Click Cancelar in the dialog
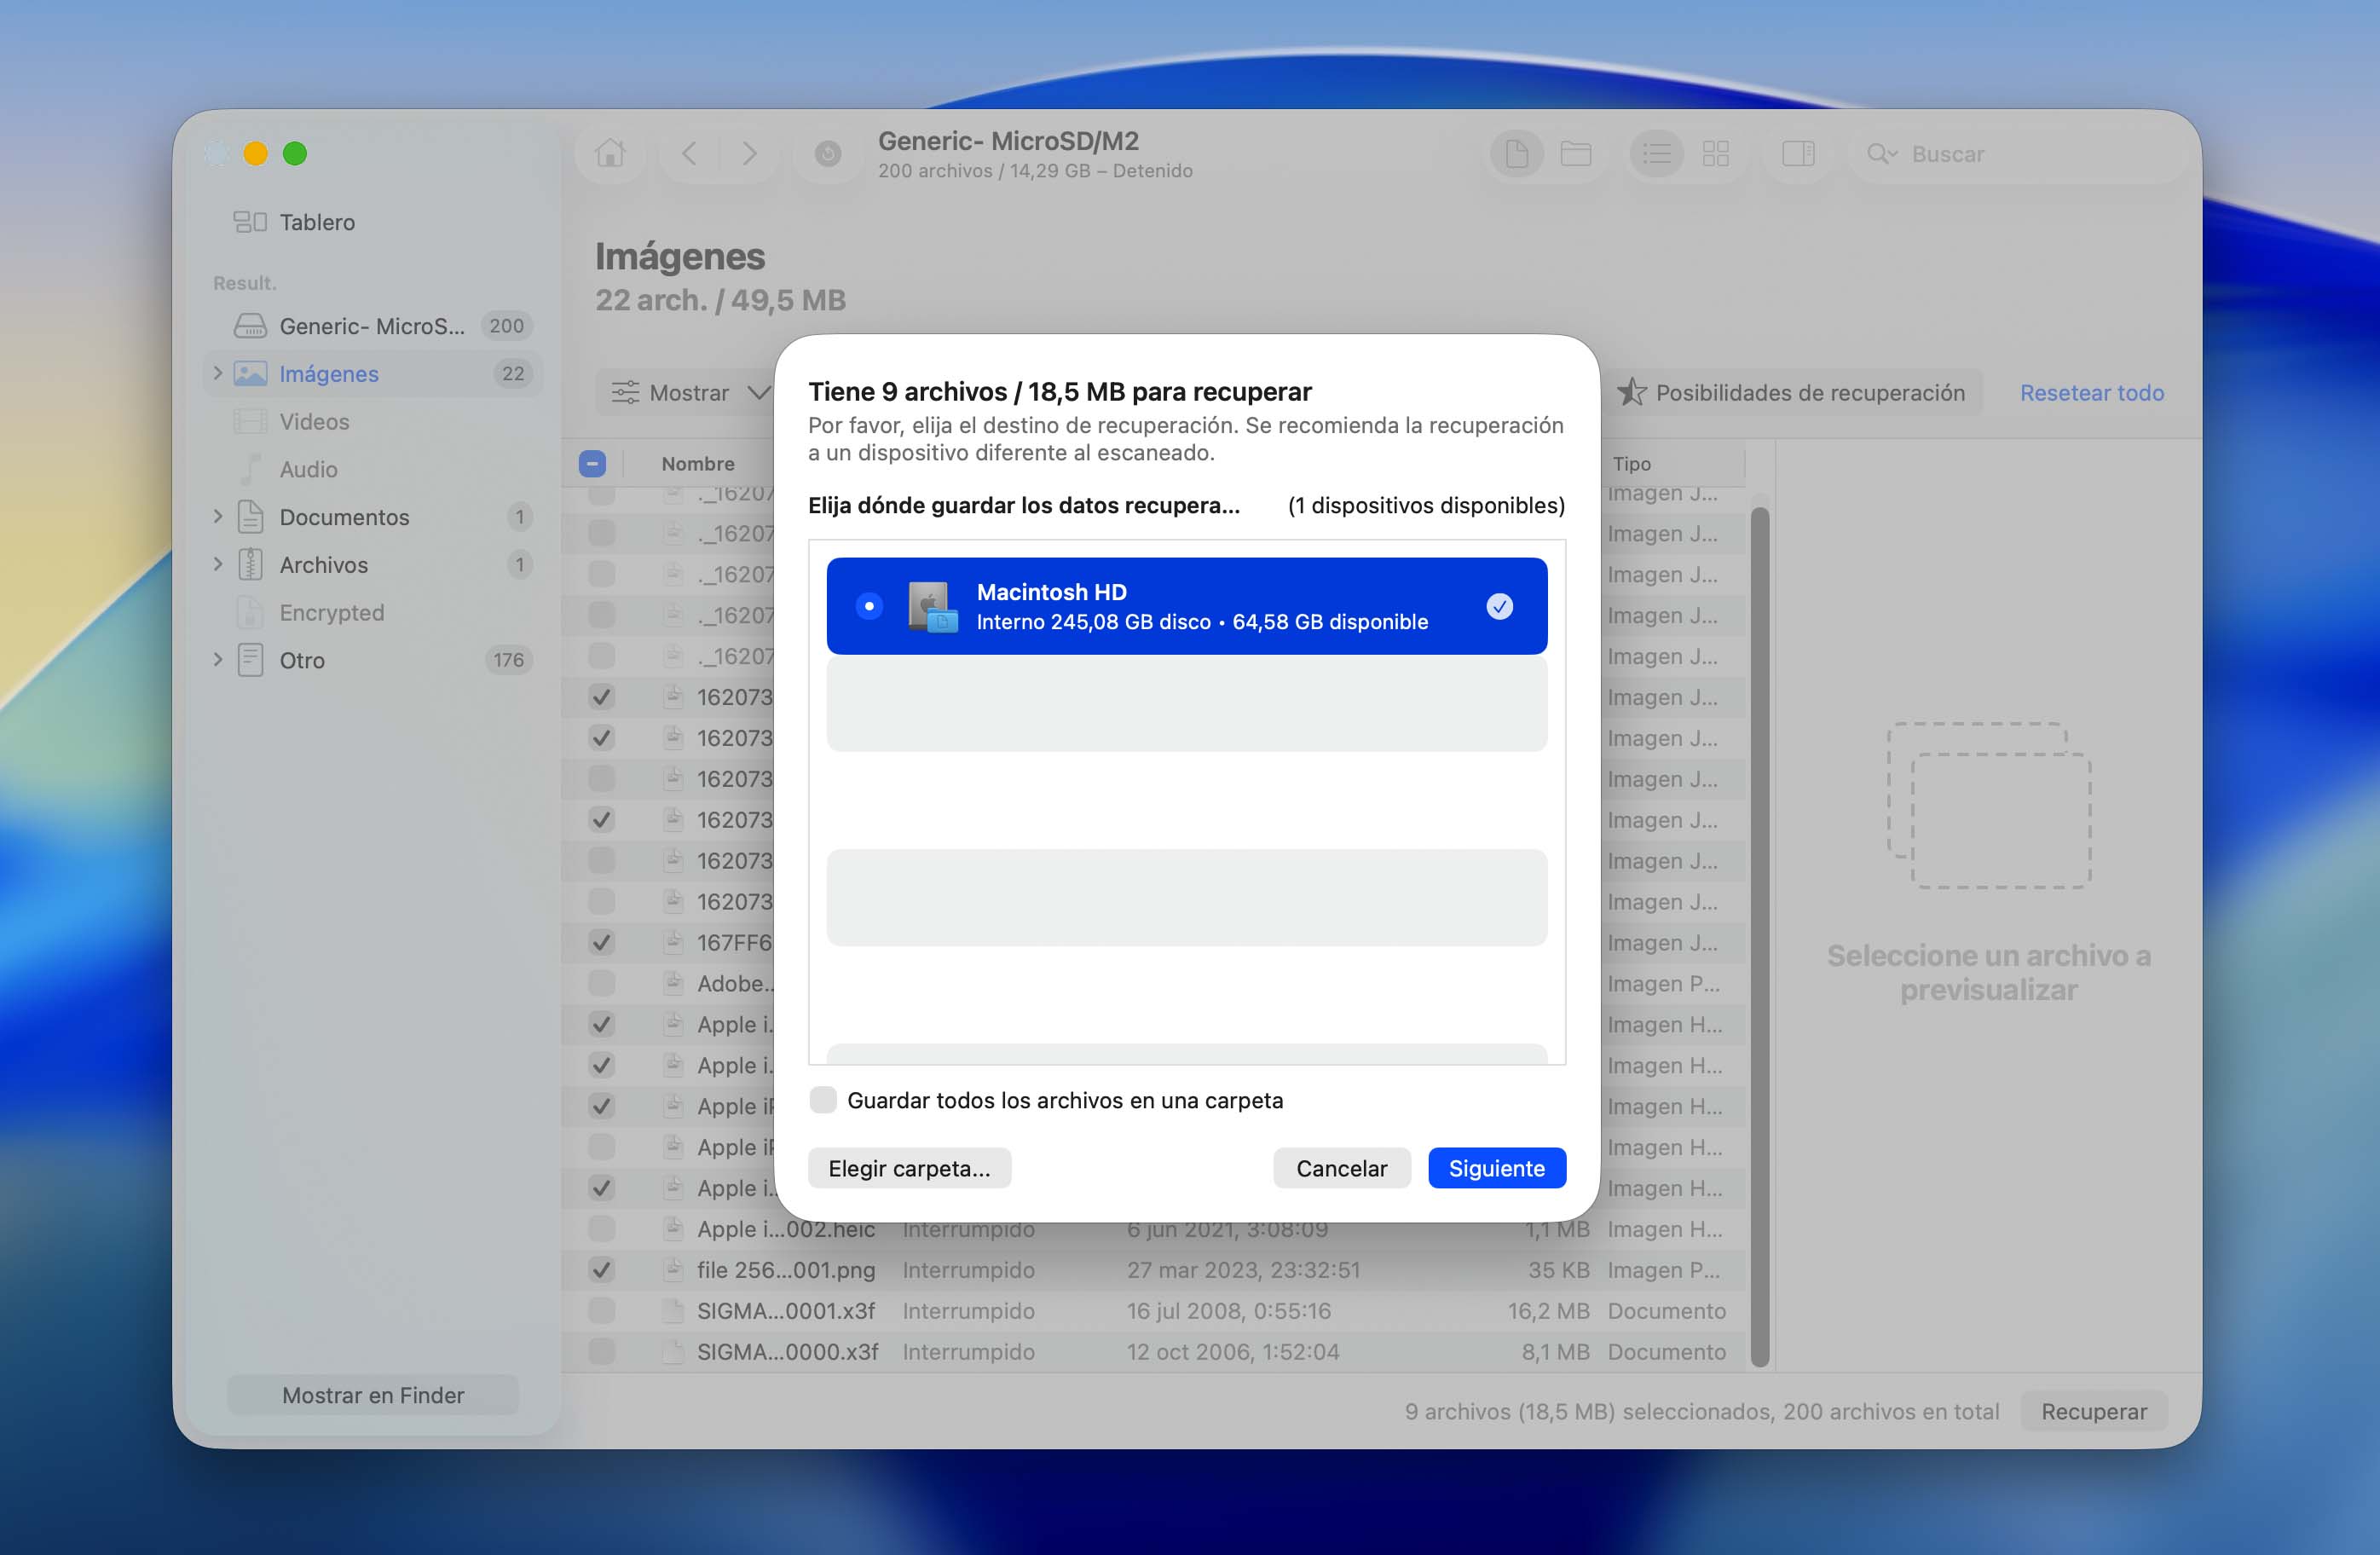 1341,1168
